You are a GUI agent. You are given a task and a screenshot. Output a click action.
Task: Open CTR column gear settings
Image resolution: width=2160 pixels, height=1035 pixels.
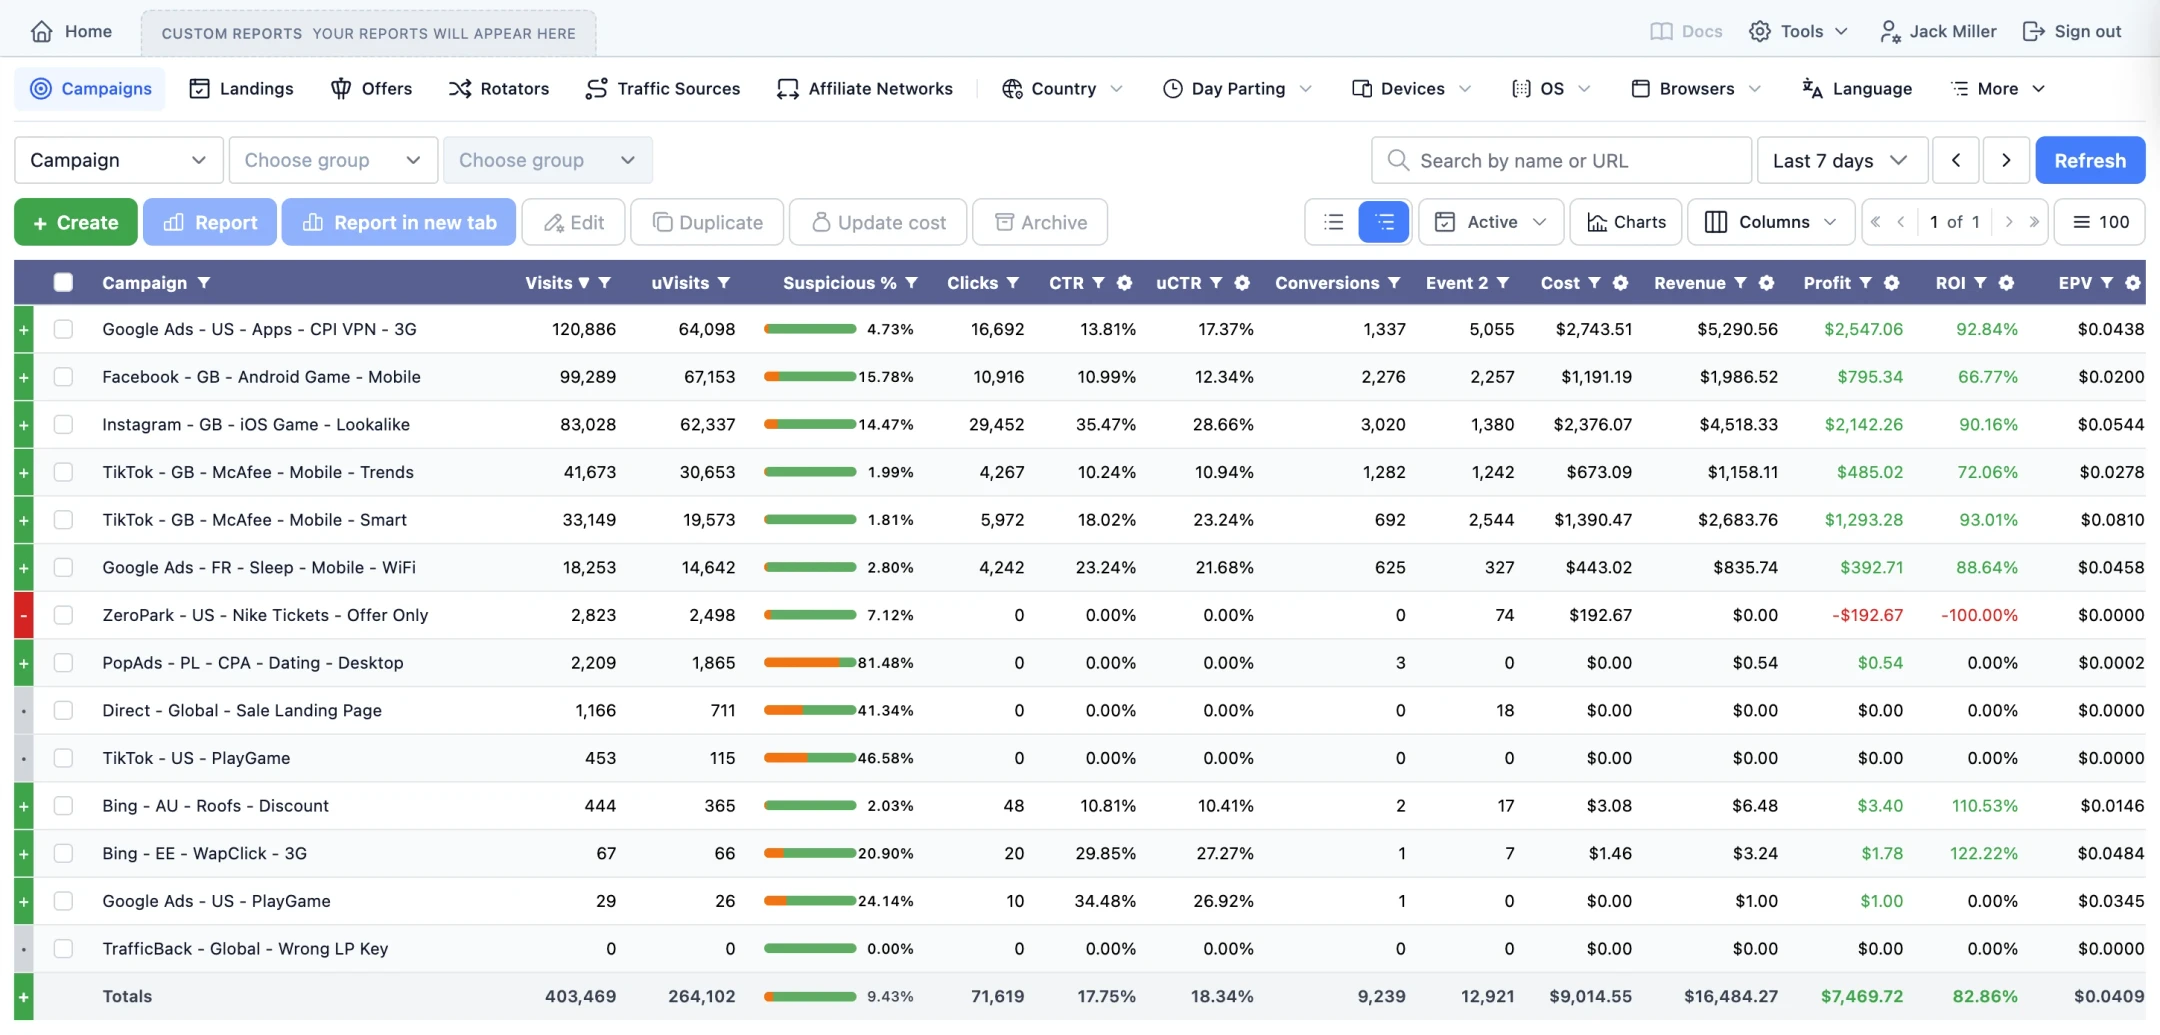pyautogui.click(x=1124, y=283)
